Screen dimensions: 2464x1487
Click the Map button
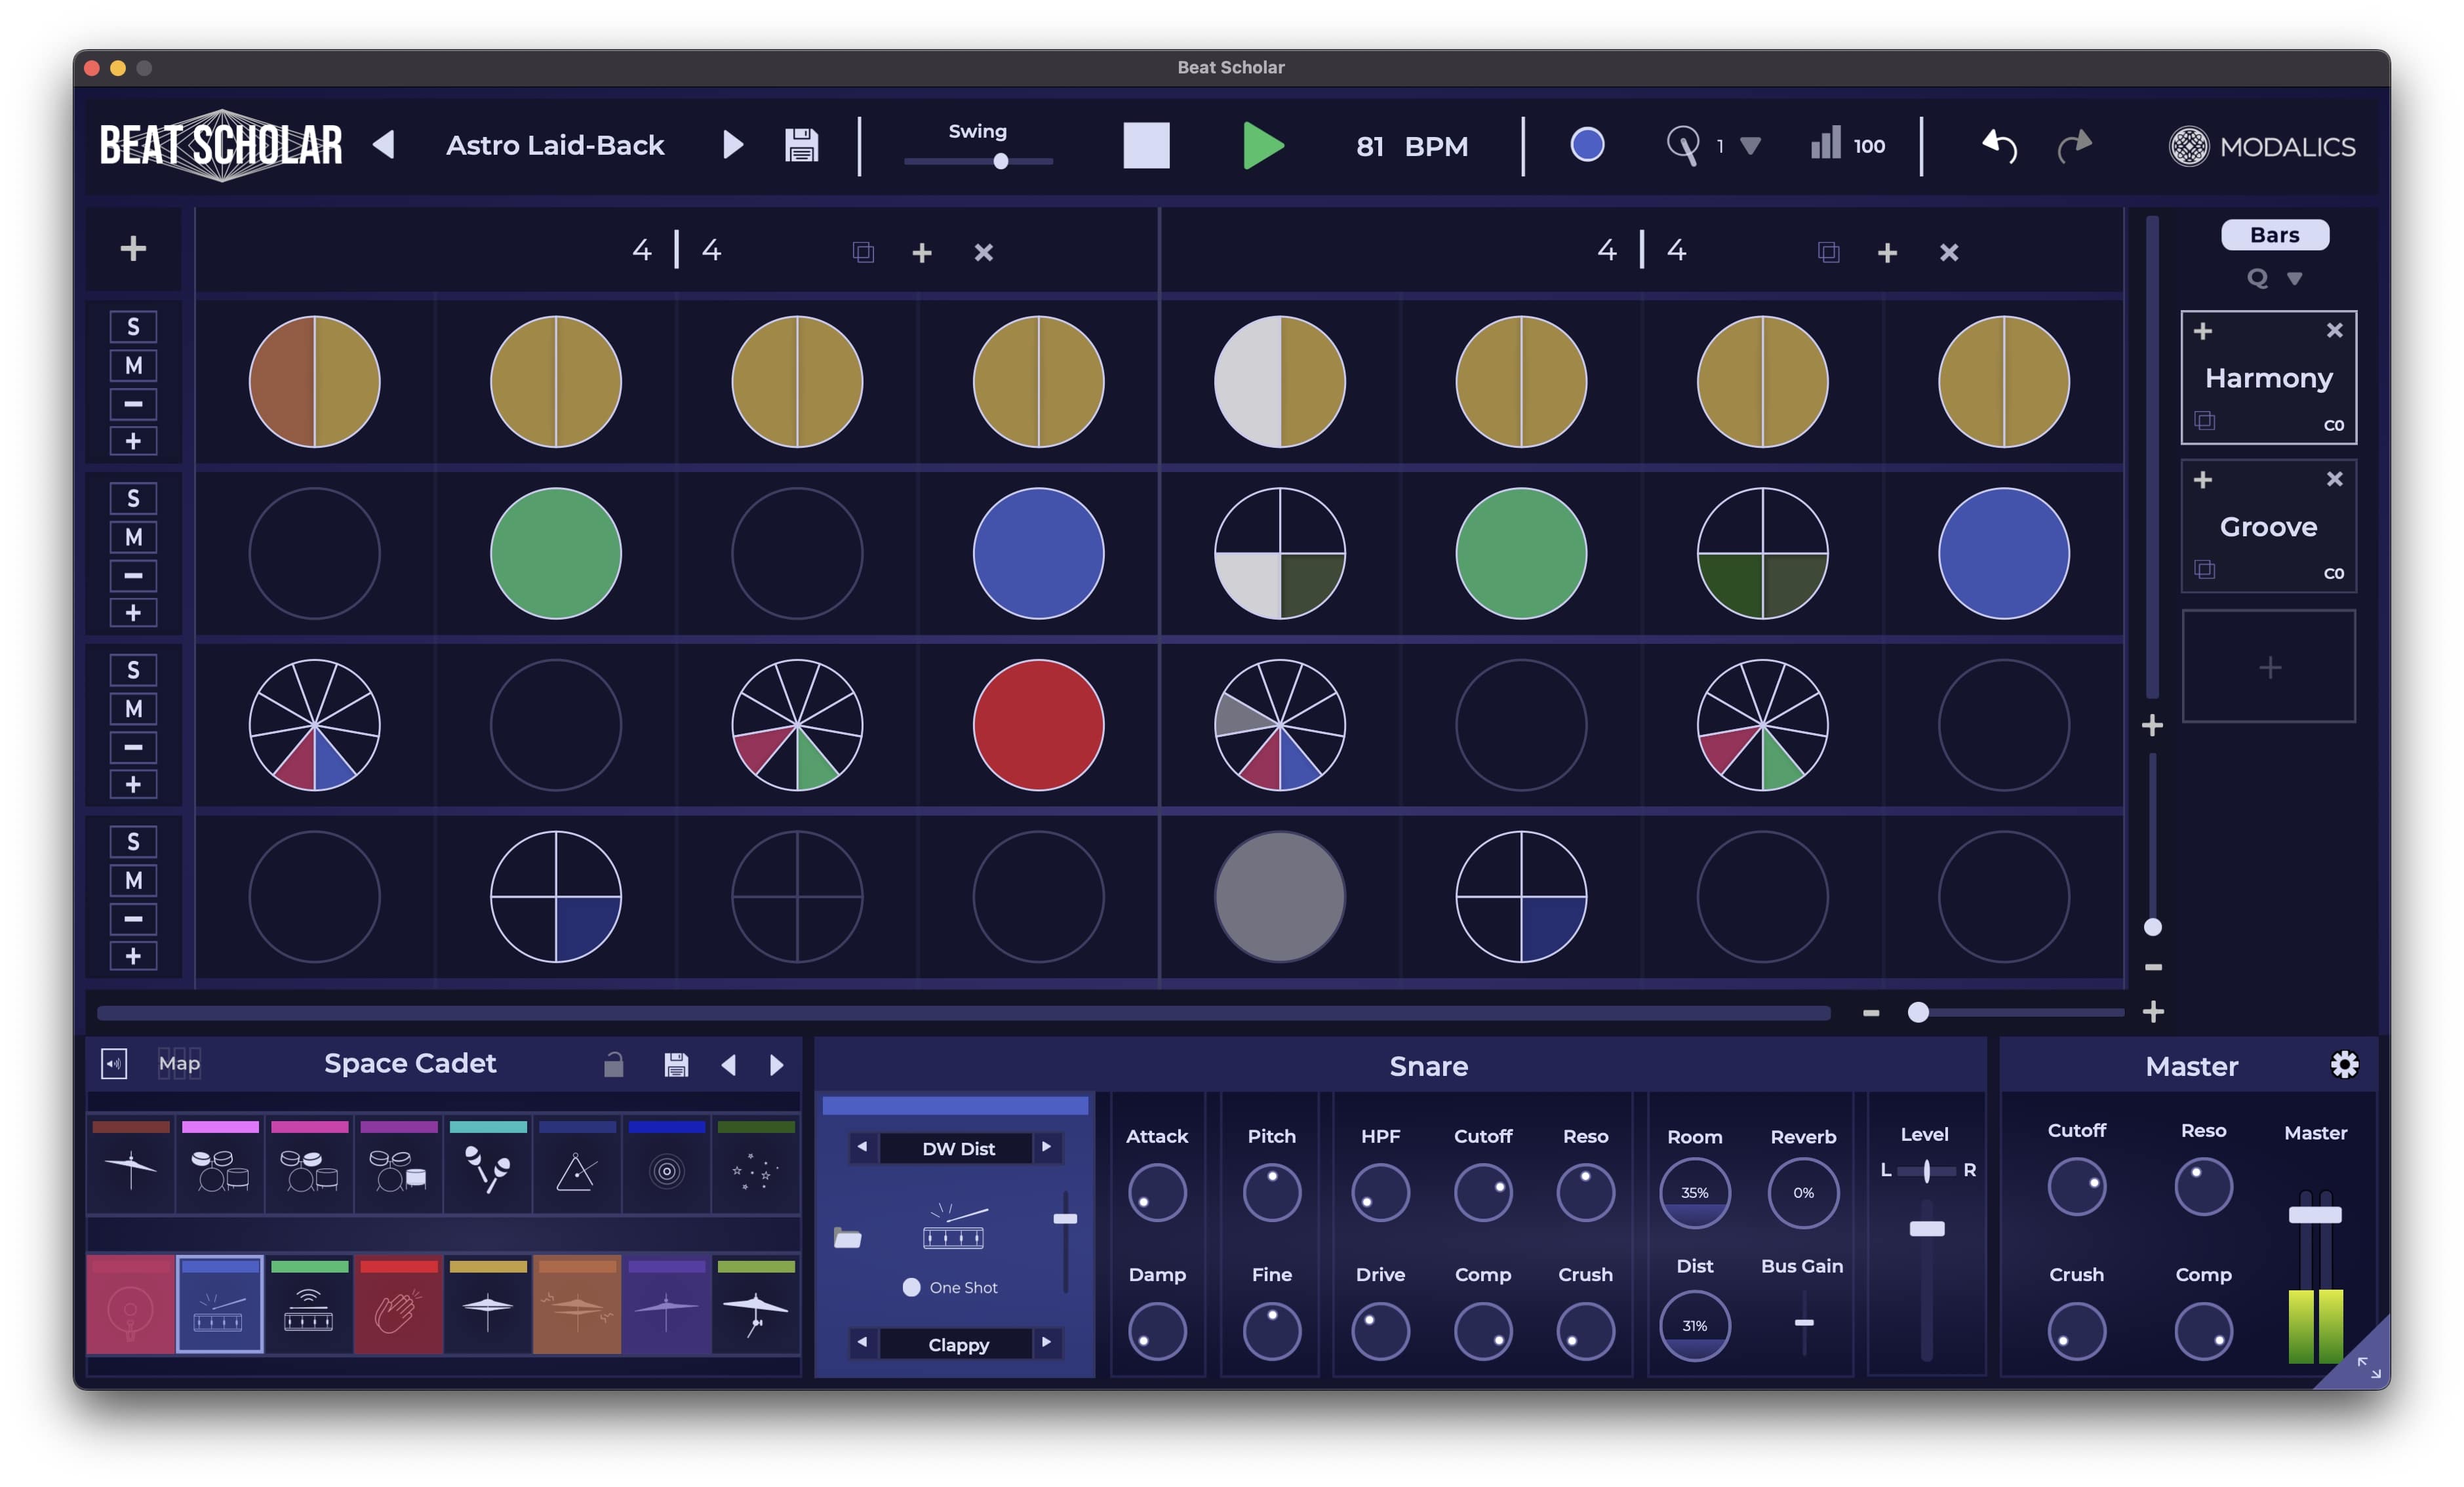tap(179, 1064)
